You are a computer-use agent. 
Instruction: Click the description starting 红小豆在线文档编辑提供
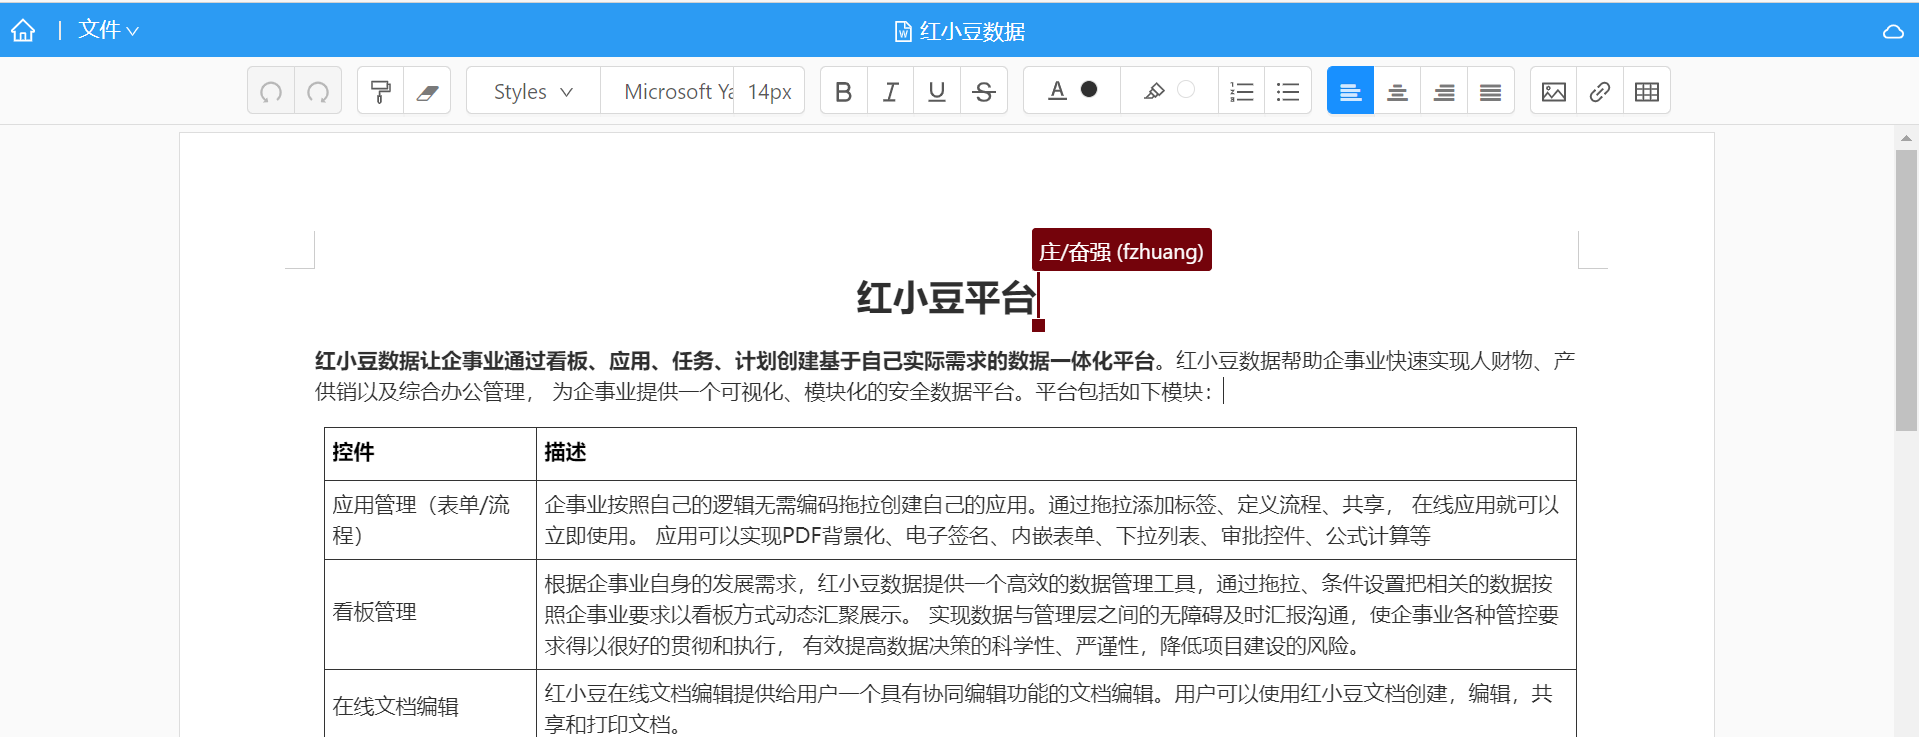tap(1048, 708)
